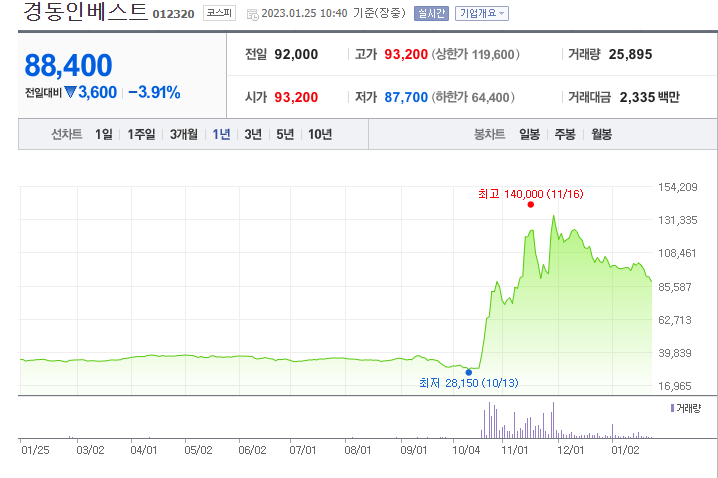Select the 1주일 line chart tab
This screenshot has width=718, height=478.
tap(141, 134)
